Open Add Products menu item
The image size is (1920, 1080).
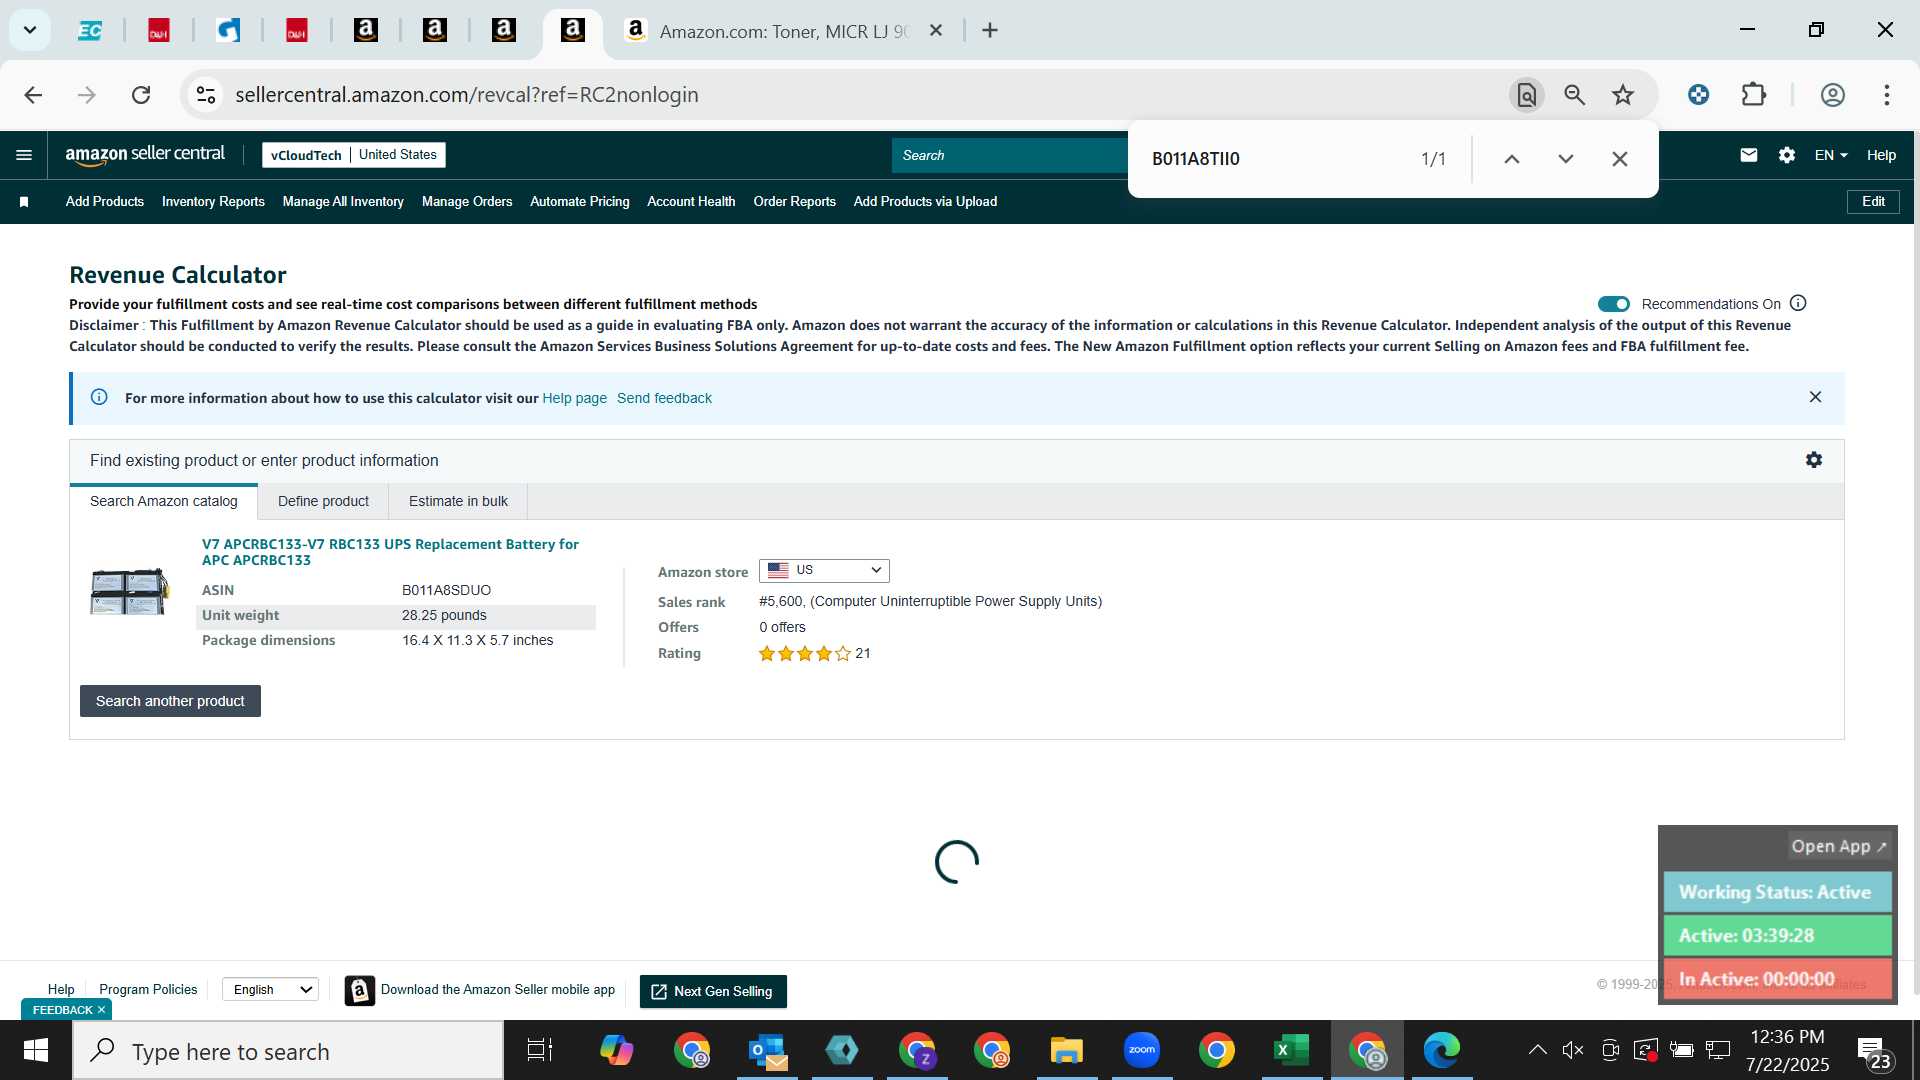click(x=105, y=202)
